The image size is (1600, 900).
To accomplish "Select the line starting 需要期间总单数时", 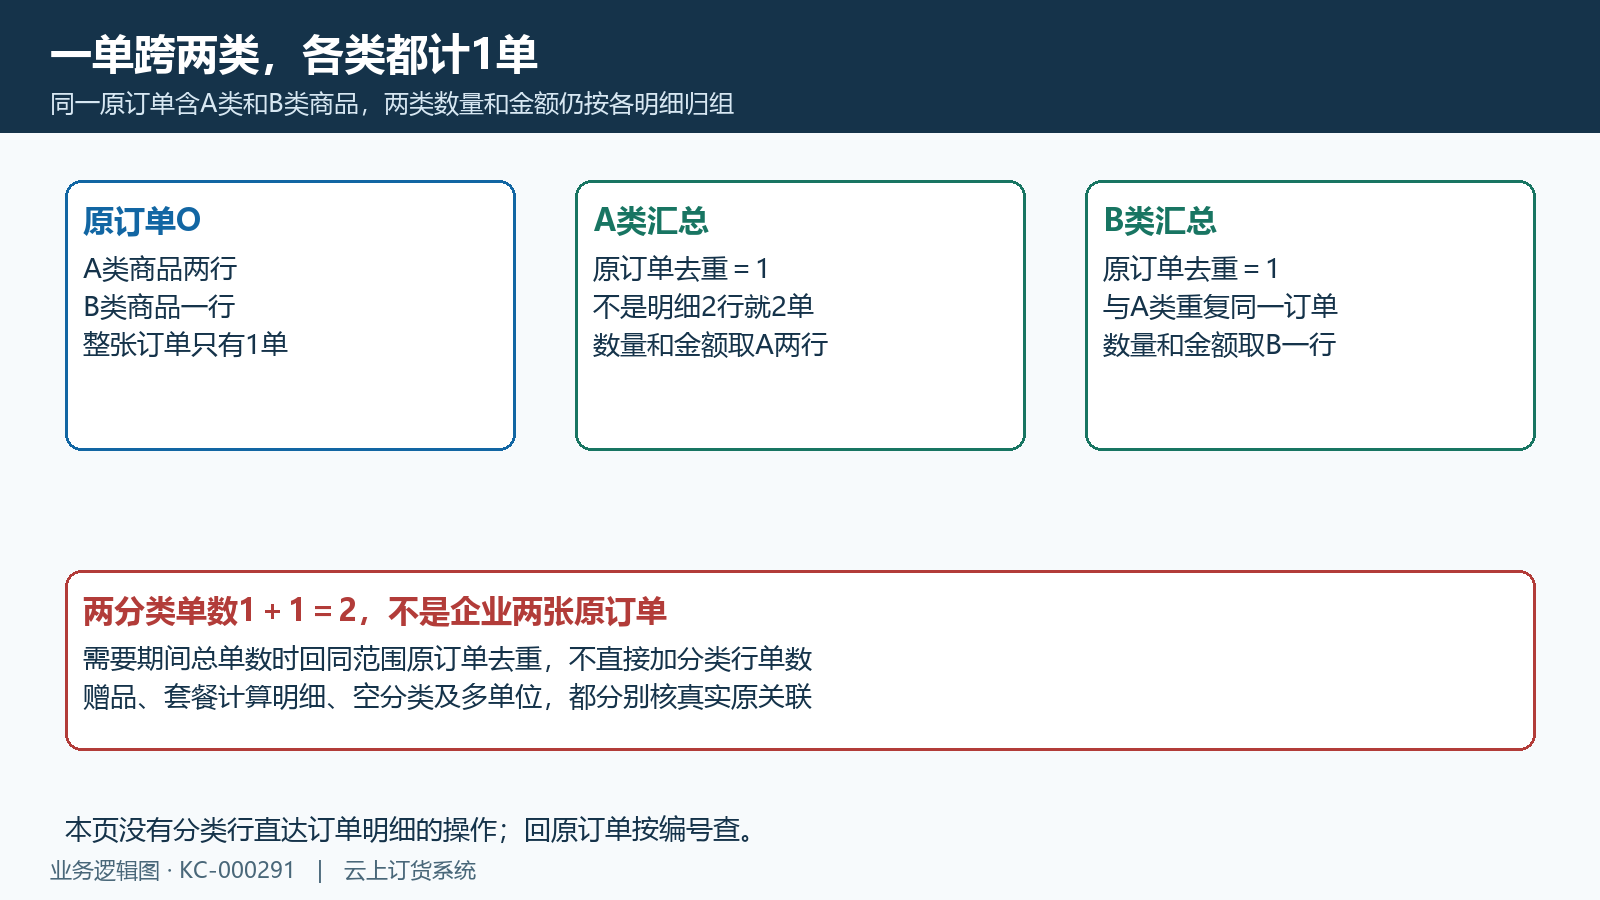I will coord(447,659).
